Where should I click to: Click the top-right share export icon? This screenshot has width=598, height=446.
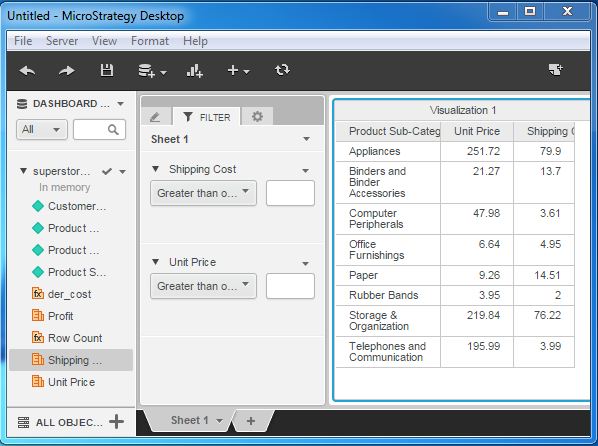coord(555,70)
